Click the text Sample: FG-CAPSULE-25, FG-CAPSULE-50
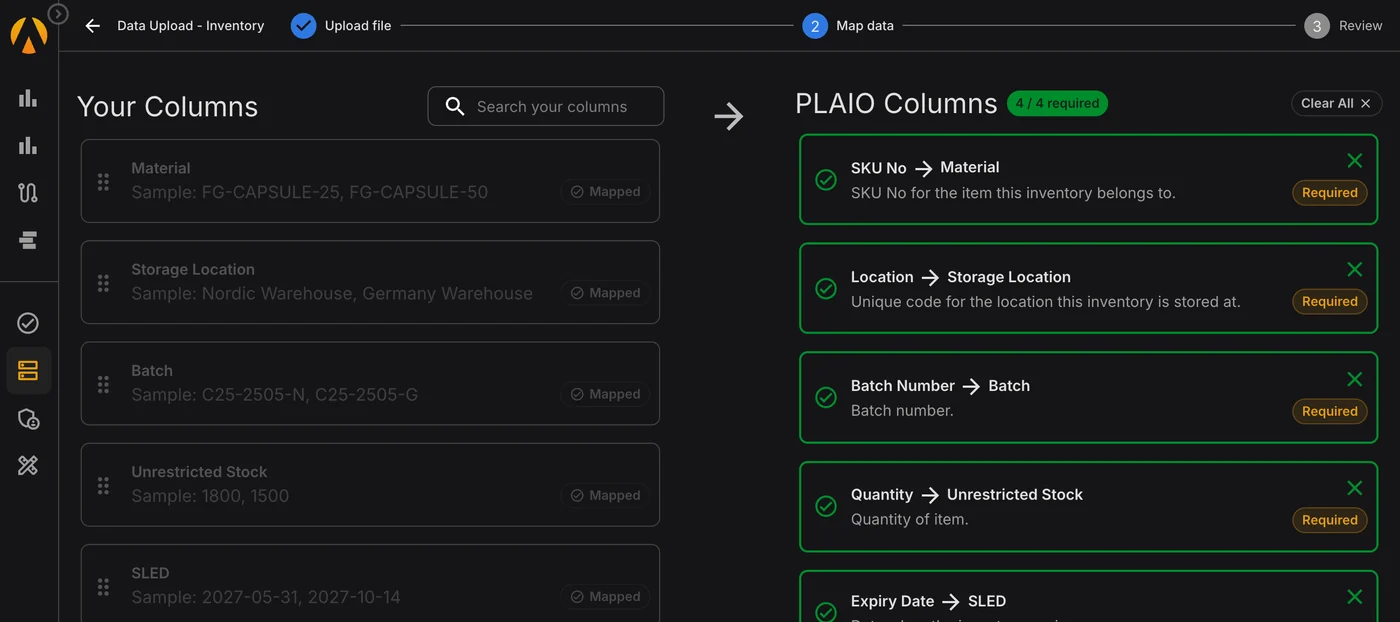 point(310,192)
